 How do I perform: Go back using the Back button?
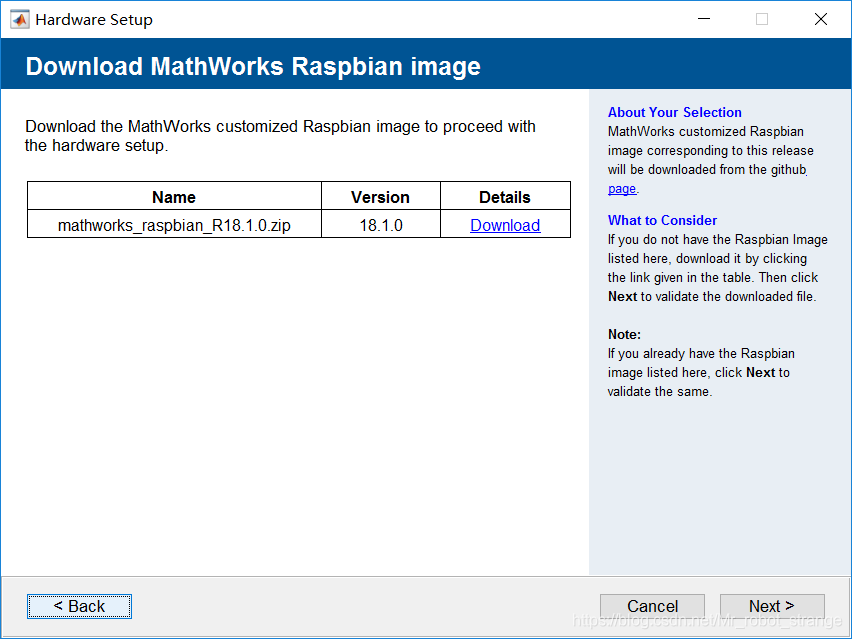tap(79, 606)
